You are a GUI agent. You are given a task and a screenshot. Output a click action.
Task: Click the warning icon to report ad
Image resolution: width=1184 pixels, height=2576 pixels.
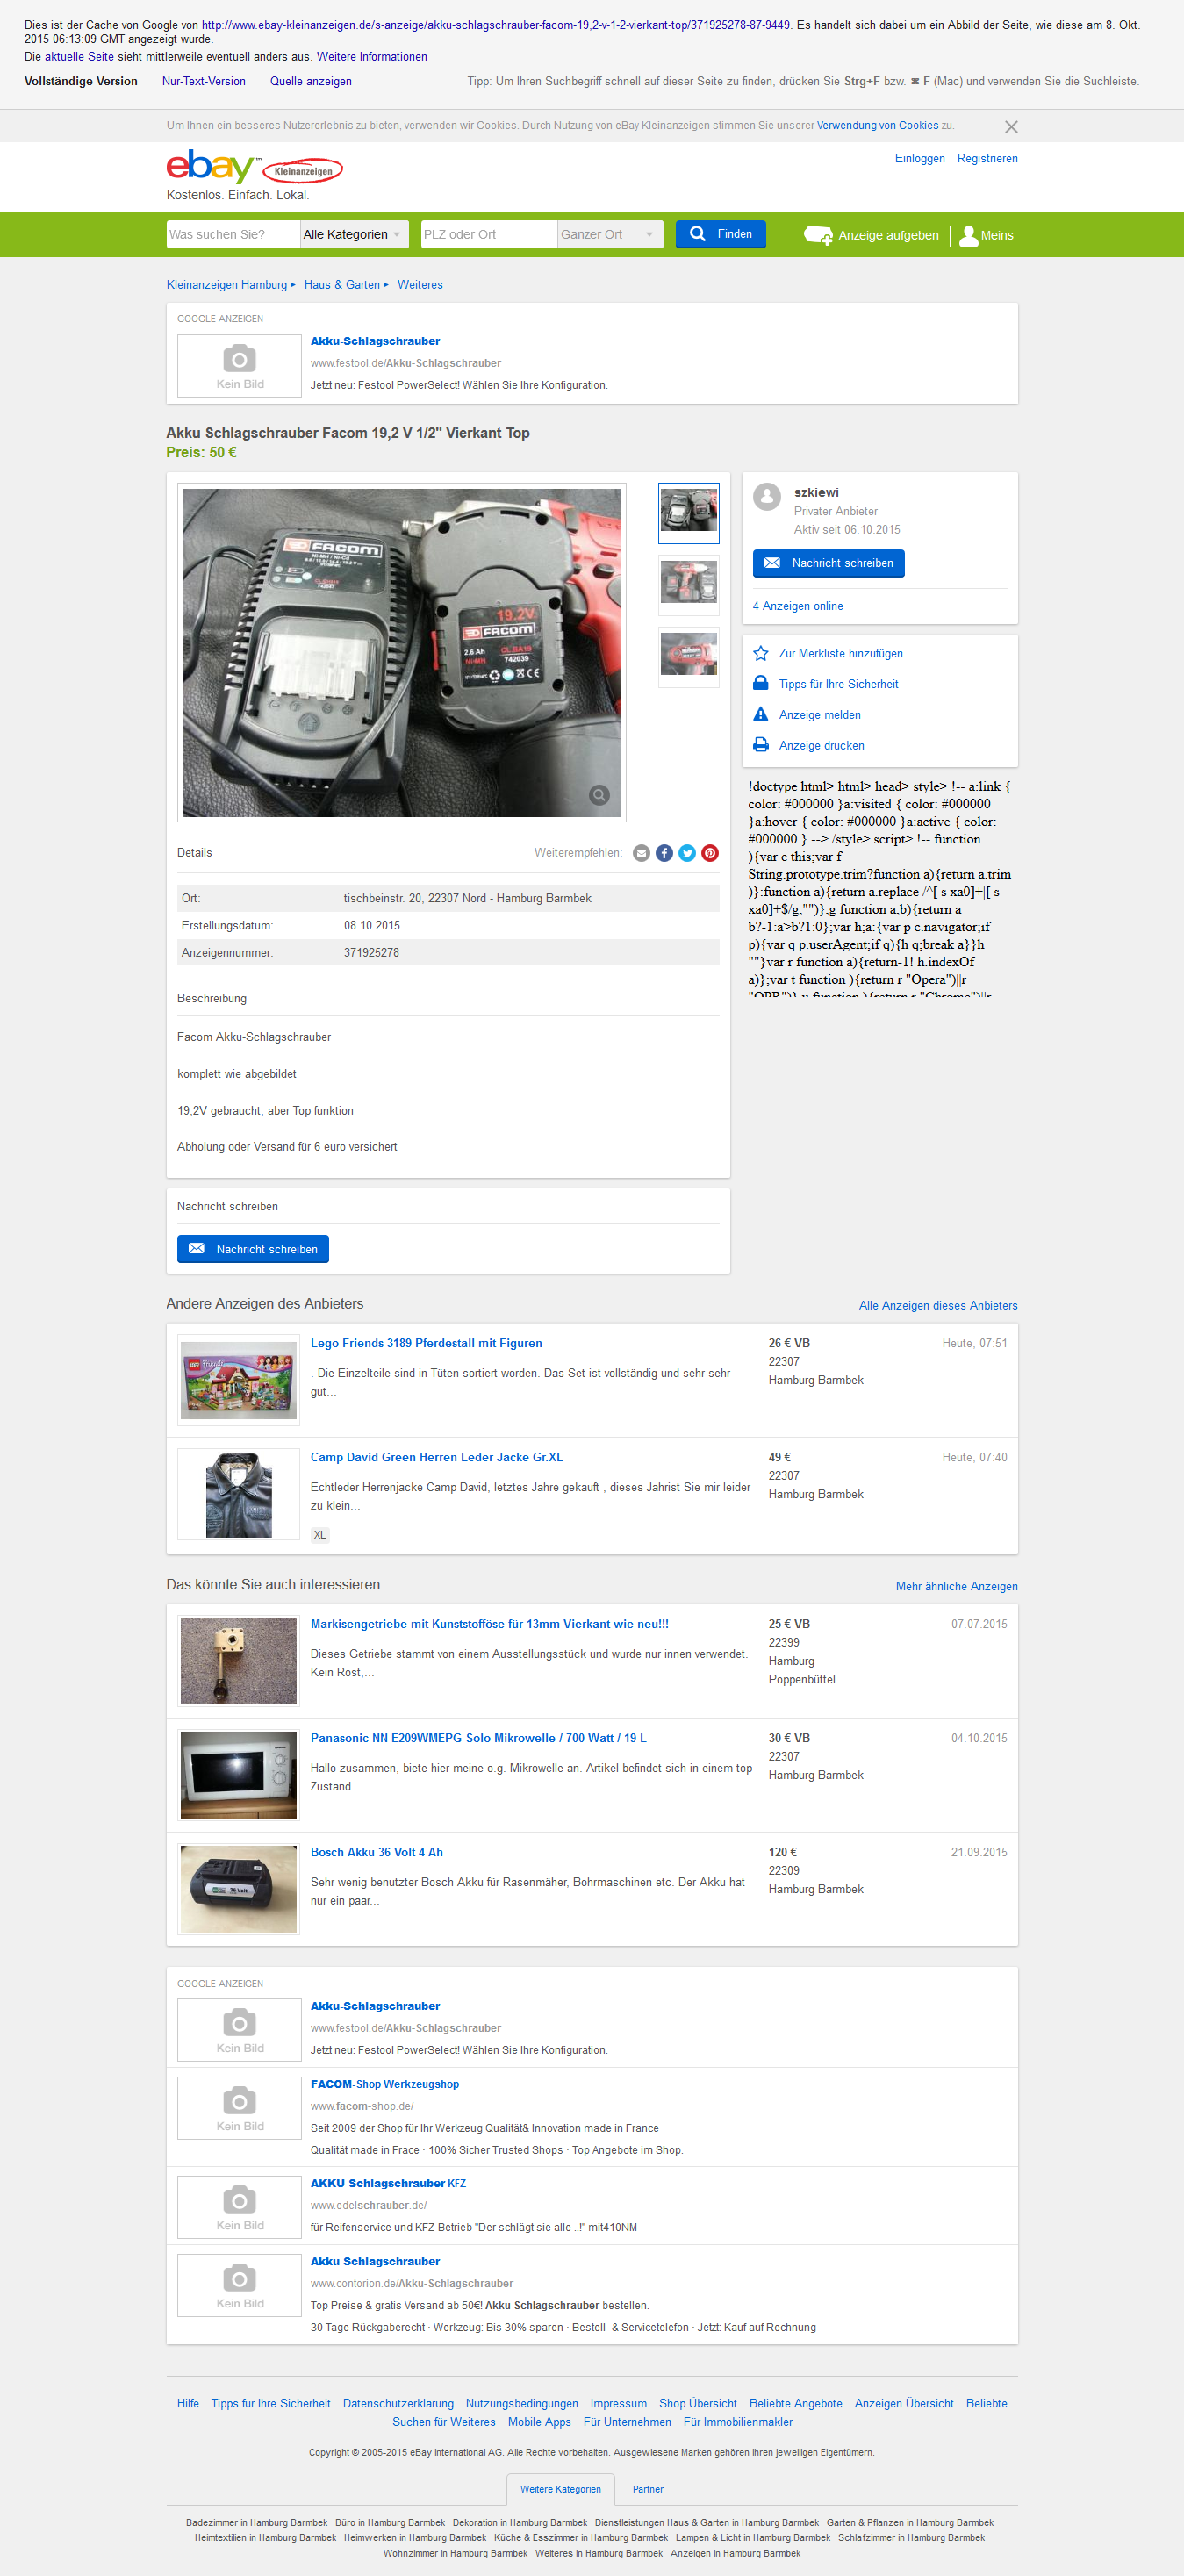(760, 714)
